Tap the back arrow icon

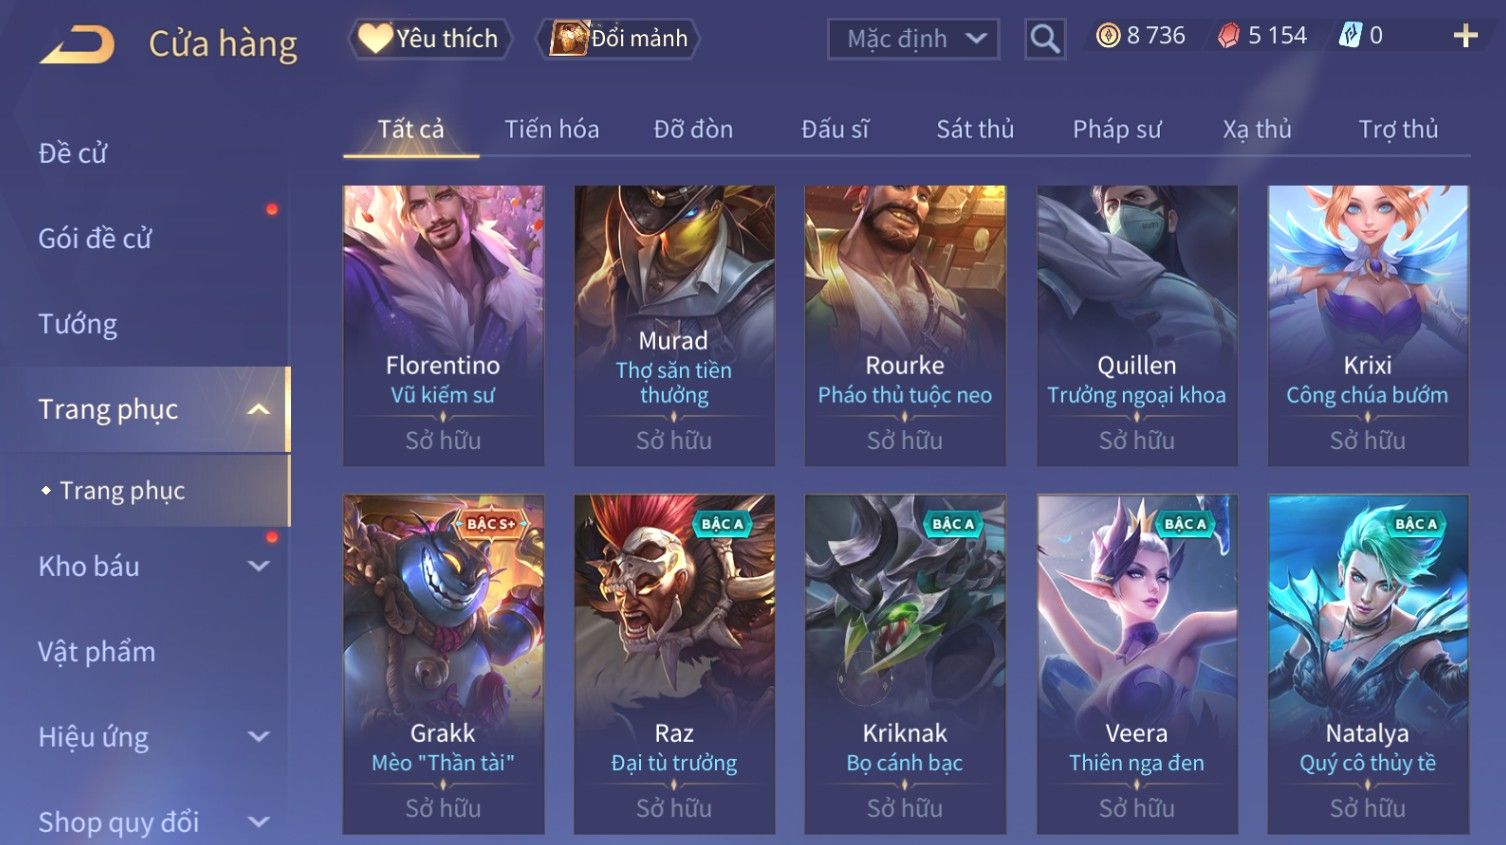[77, 45]
